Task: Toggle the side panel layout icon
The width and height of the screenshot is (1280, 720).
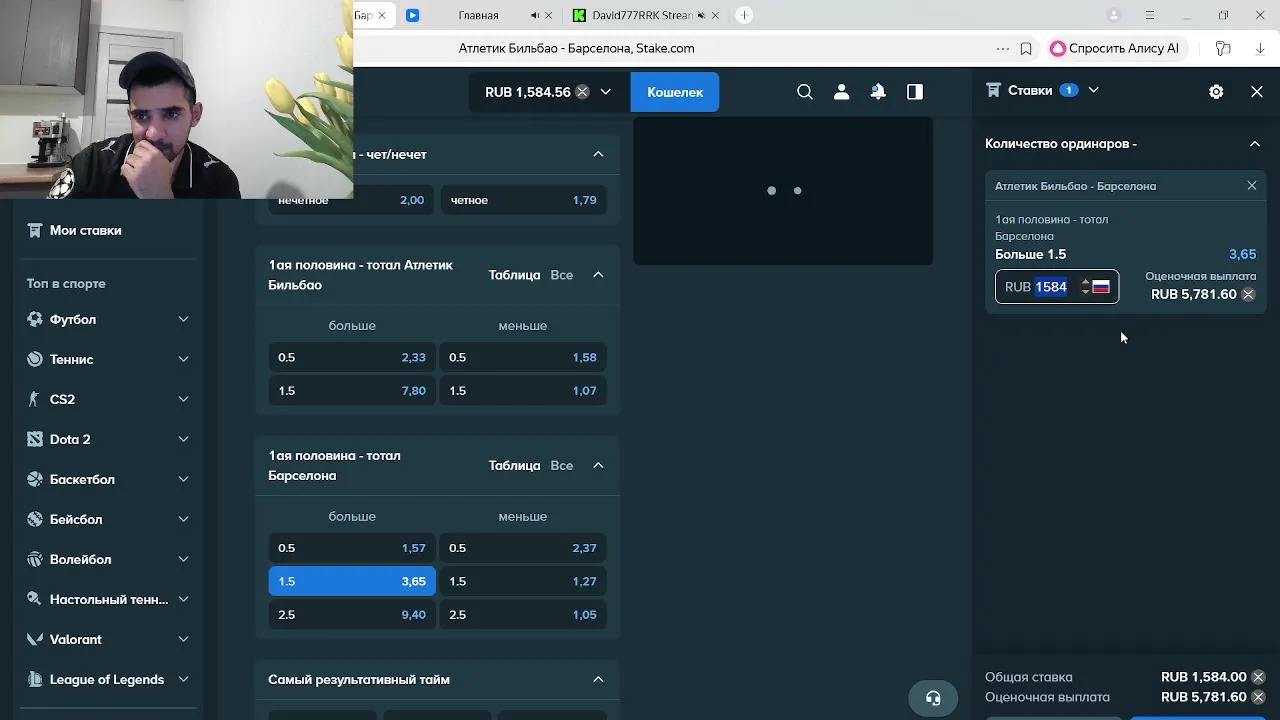Action: tap(915, 92)
